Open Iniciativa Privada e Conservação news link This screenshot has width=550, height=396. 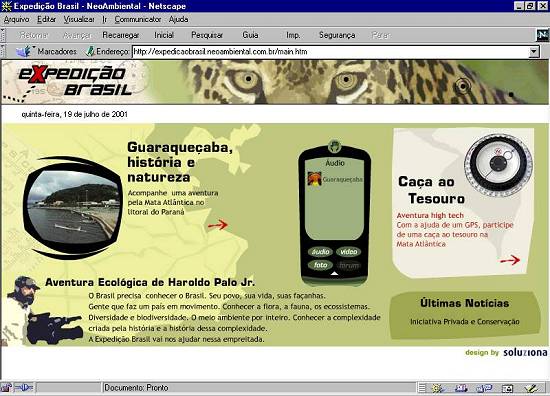click(x=465, y=322)
